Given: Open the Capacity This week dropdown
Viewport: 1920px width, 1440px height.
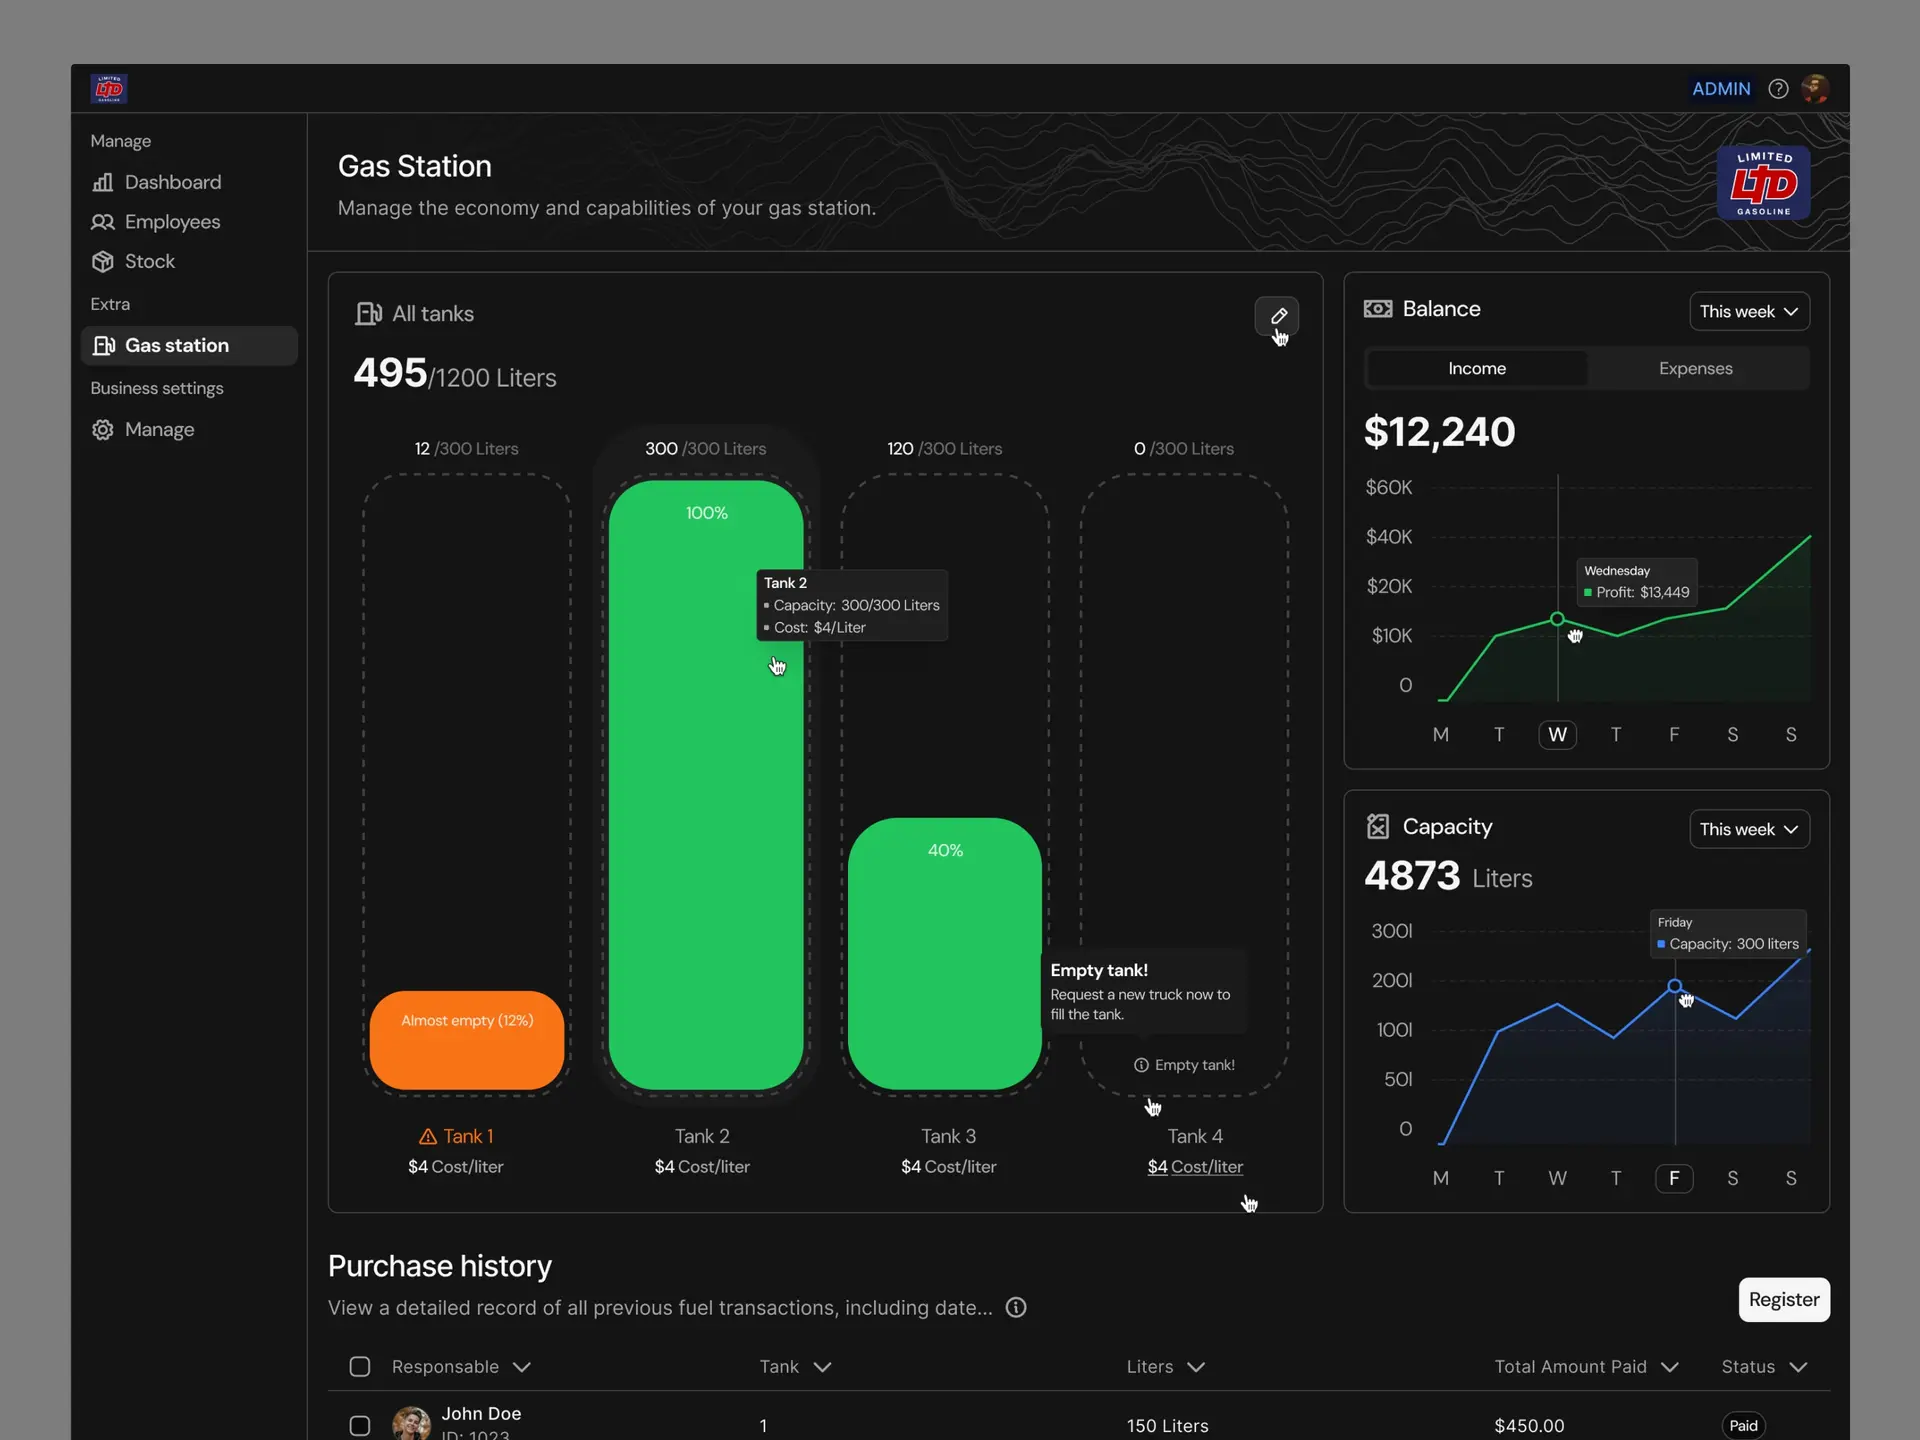Looking at the screenshot, I should (x=1749, y=829).
